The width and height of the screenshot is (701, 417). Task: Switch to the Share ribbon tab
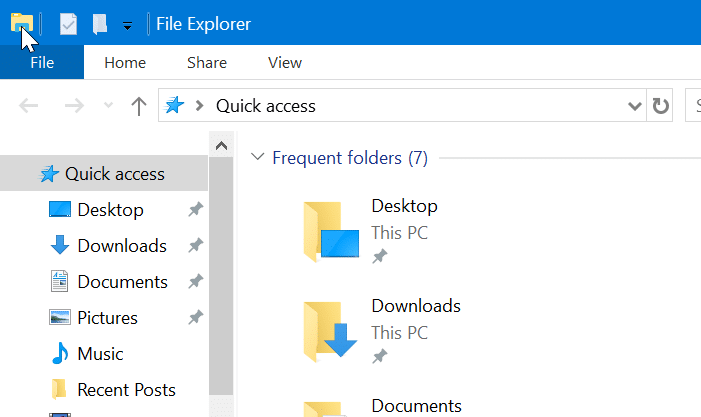coord(207,63)
